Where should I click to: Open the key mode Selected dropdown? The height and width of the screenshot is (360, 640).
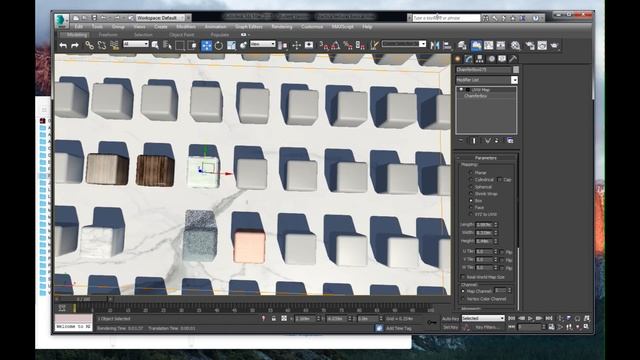coord(483,318)
